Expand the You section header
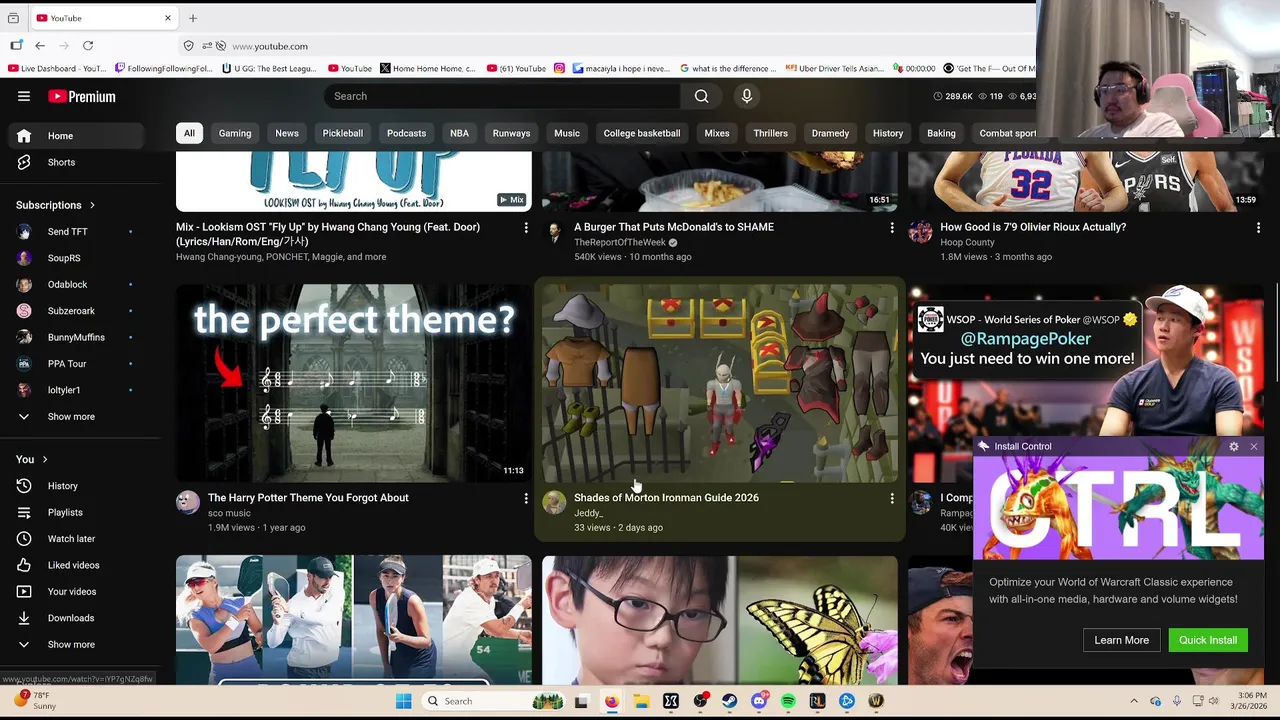This screenshot has width=1280, height=720. [32, 459]
